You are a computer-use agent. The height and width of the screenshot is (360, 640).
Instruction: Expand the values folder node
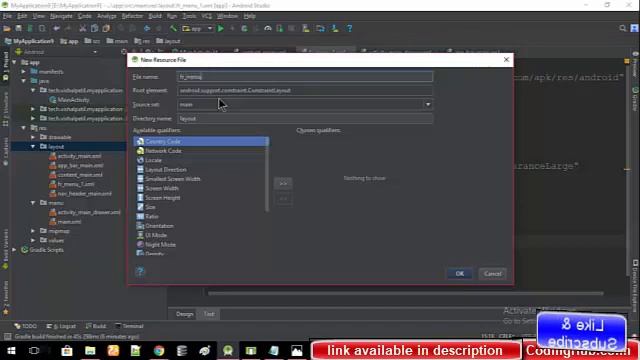(x=33, y=240)
